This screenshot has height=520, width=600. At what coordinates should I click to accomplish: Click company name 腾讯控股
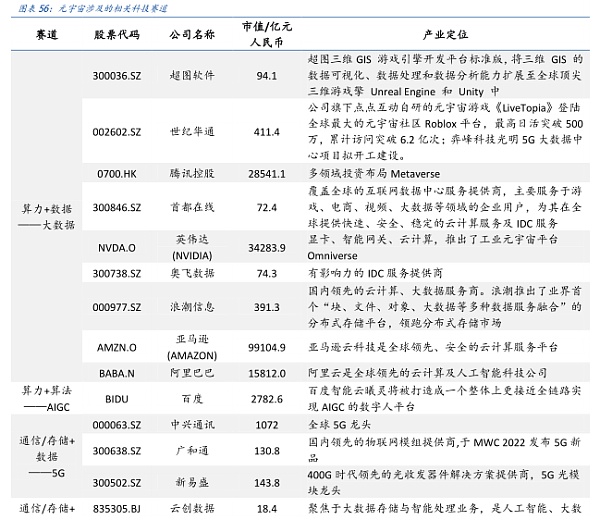coord(192,173)
